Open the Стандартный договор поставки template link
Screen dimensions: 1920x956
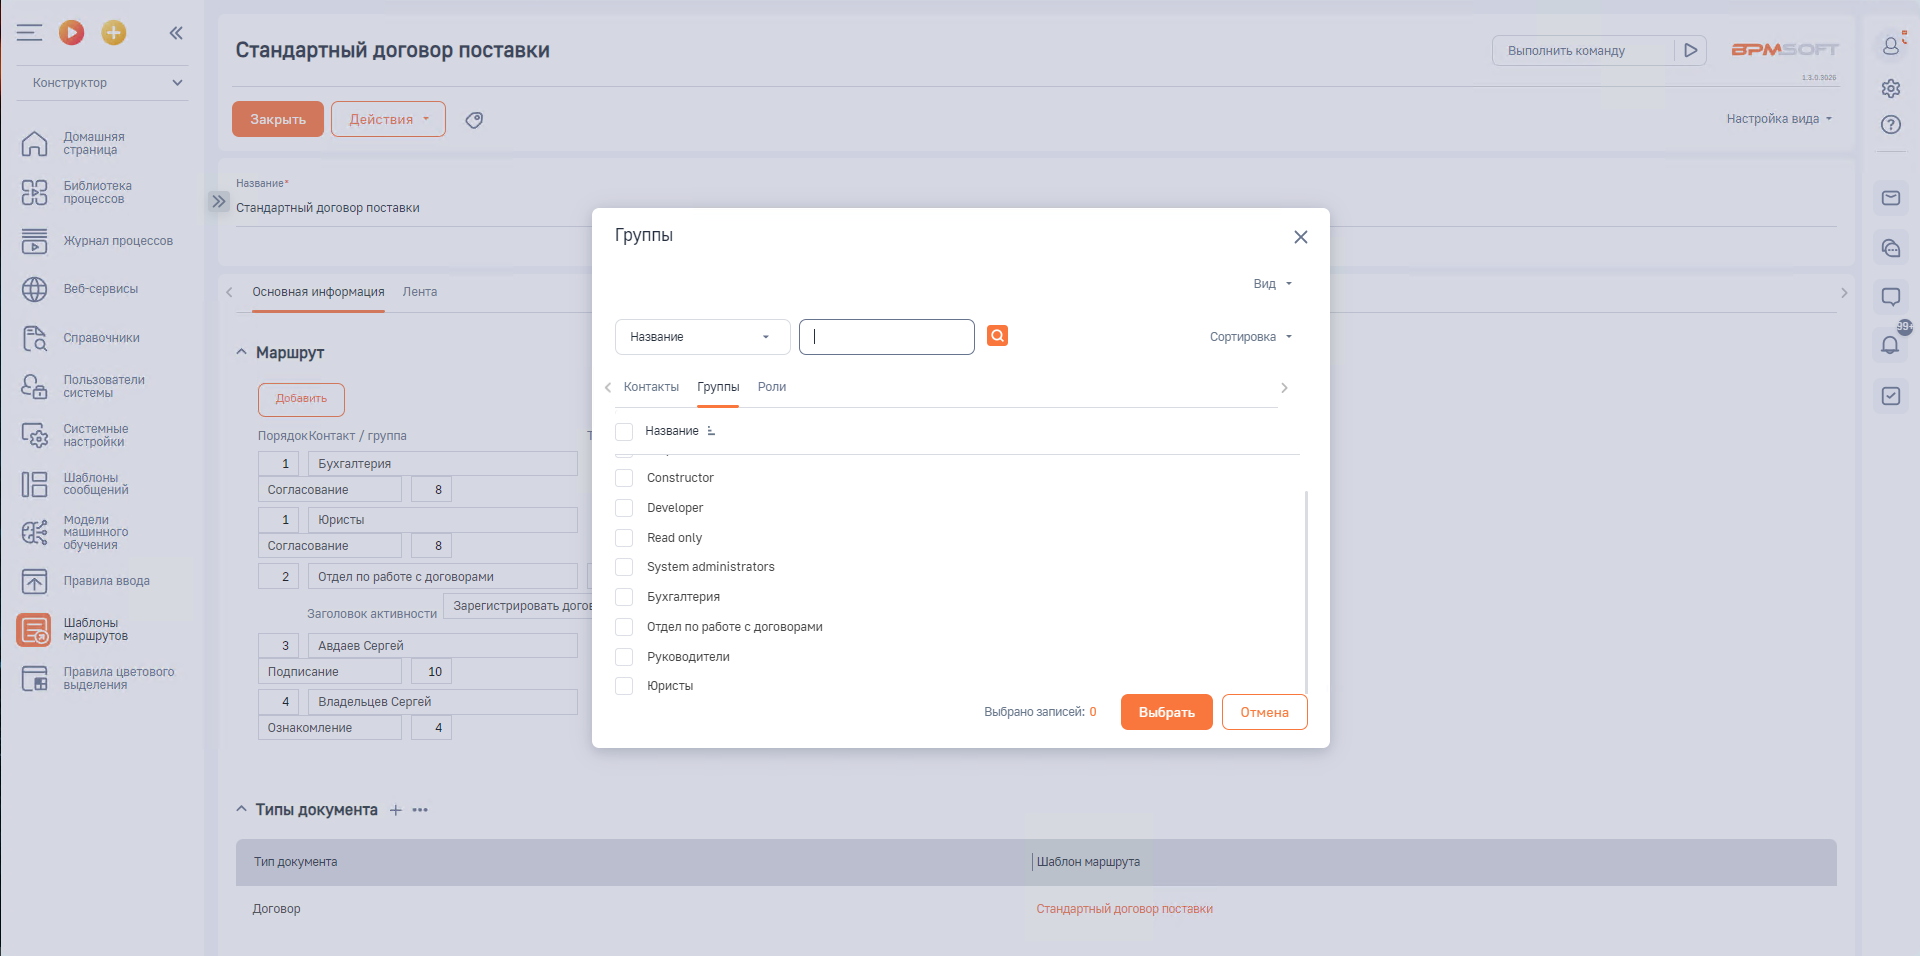(x=1124, y=909)
